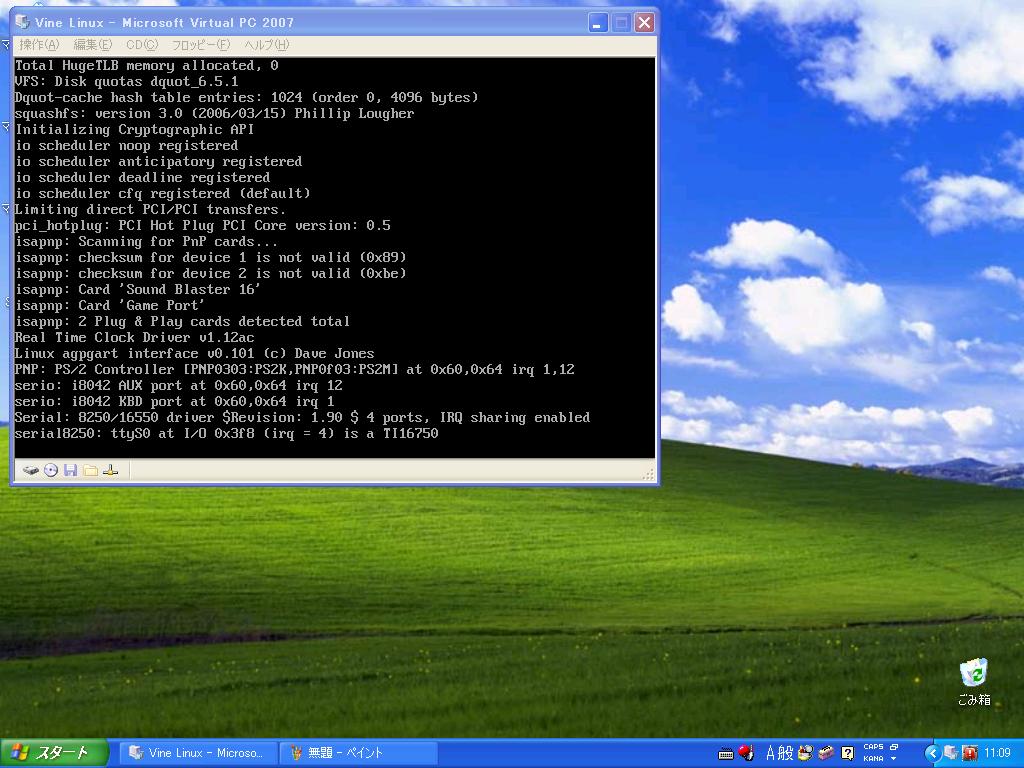Image resolution: width=1024 pixels, height=768 pixels.
Task: Click the floppy disk status icon
Action: [x=71, y=470]
